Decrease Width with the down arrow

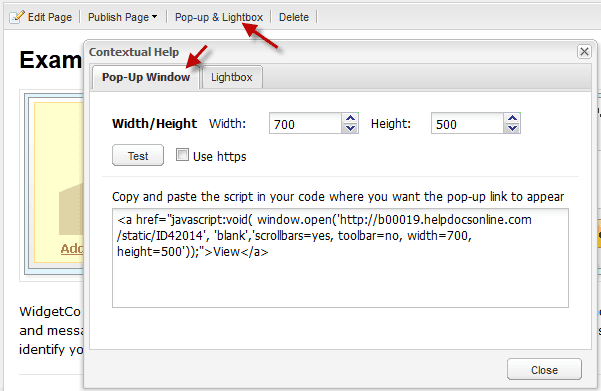coord(350,128)
